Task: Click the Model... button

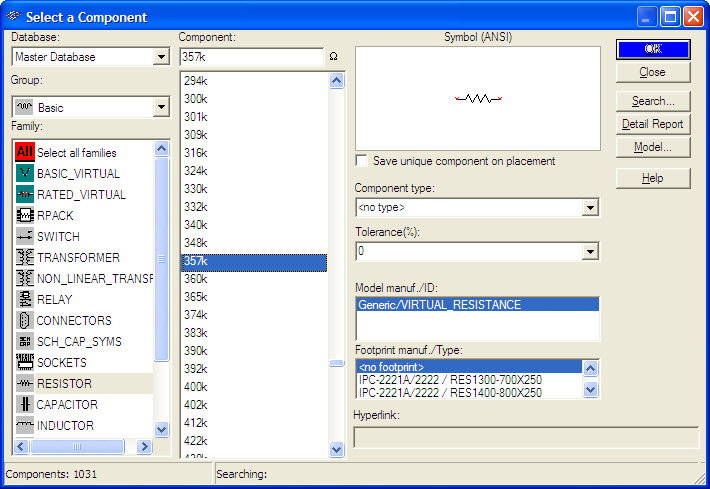Action: pyautogui.click(x=653, y=147)
